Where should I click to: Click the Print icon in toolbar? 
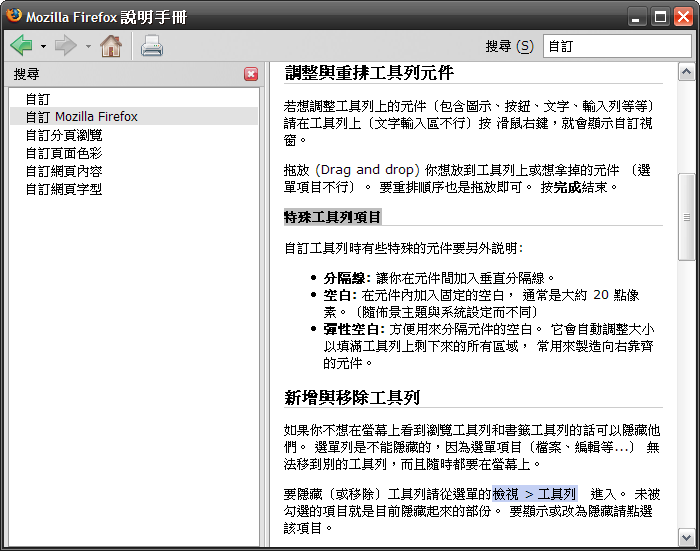click(x=152, y=46)
